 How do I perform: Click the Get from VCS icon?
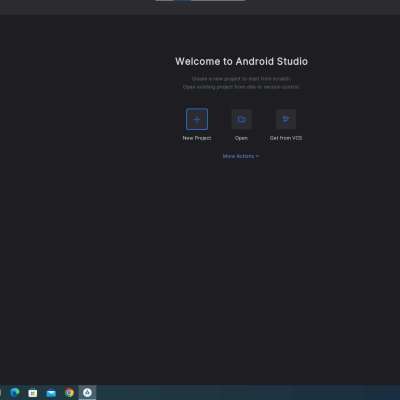(286, 119)
